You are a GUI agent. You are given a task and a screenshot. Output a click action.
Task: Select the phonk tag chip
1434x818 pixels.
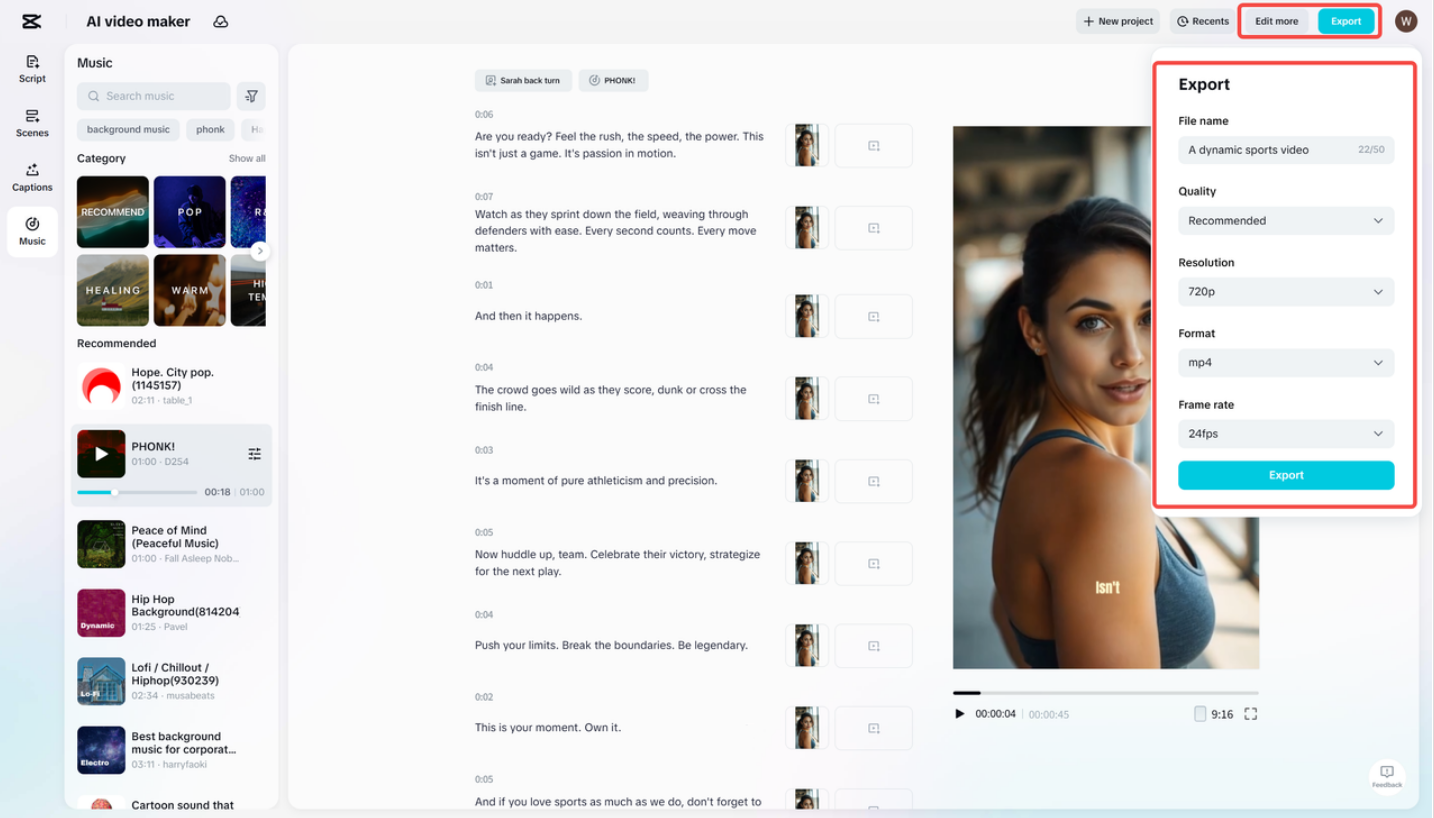tap(210, 129)
